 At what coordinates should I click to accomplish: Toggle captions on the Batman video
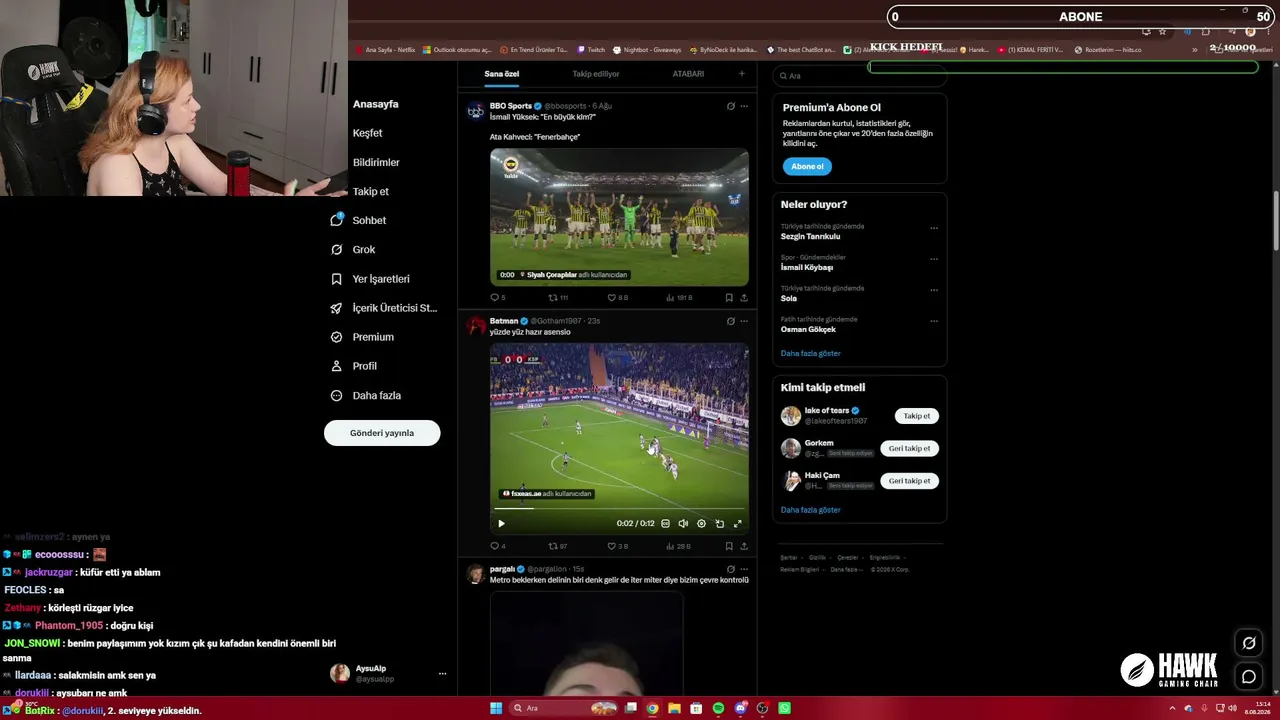pos(665,523)
